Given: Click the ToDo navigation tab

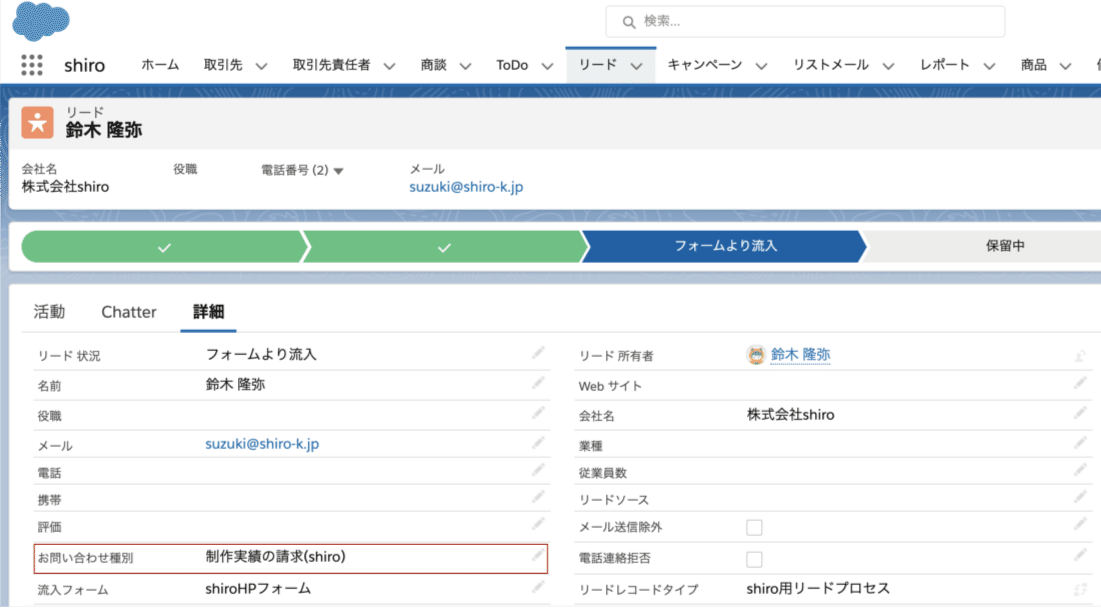Looking at the screenshot, I should click(512, 65).
